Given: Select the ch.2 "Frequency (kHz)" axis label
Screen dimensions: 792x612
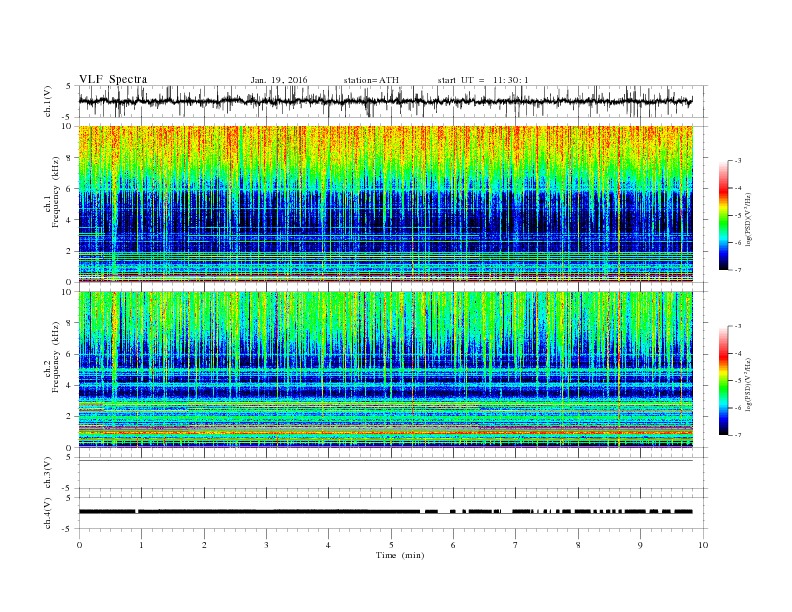Looking at the screenshot, I should 56,356.
